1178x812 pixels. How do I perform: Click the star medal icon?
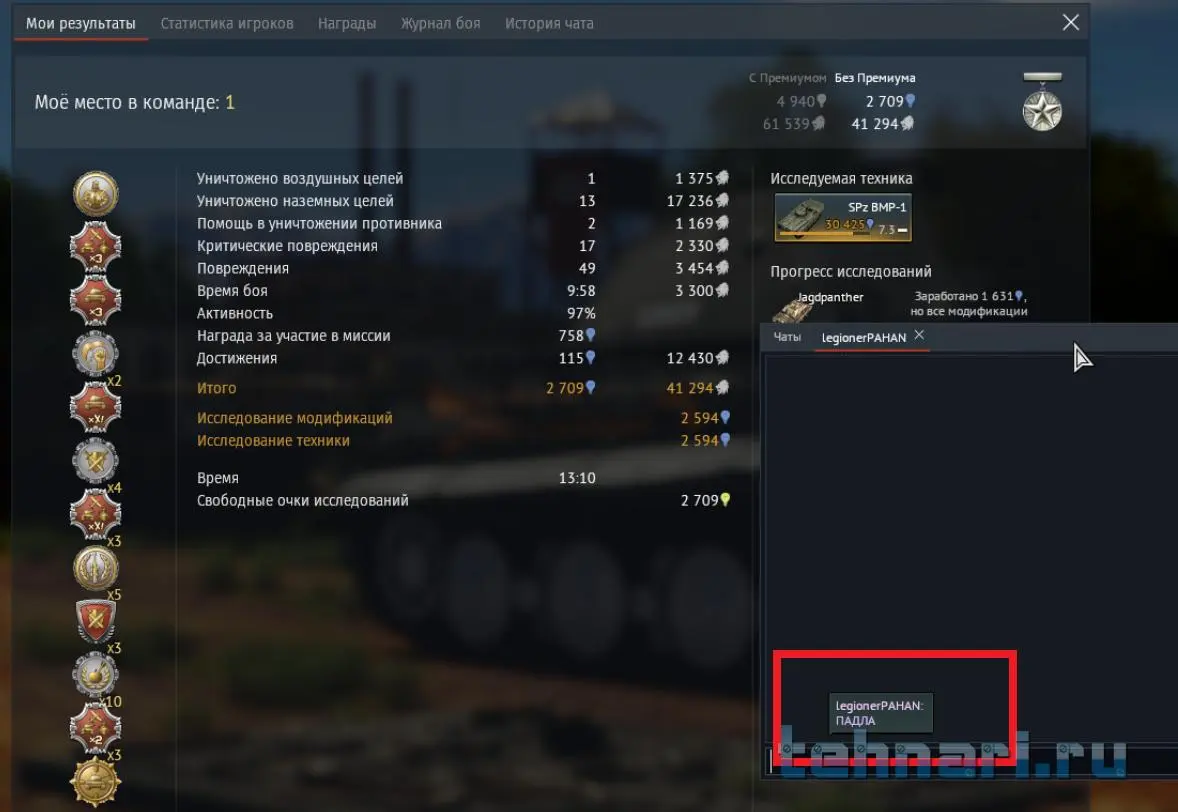1042,103
